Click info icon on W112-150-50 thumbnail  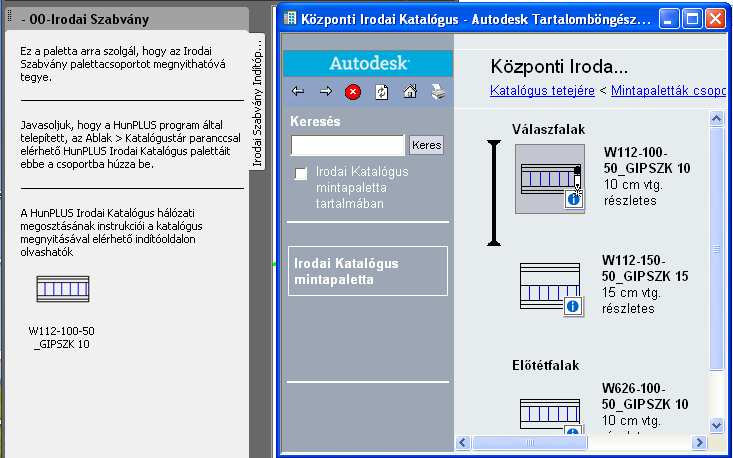pyautogui.click(x=572, y=307)
